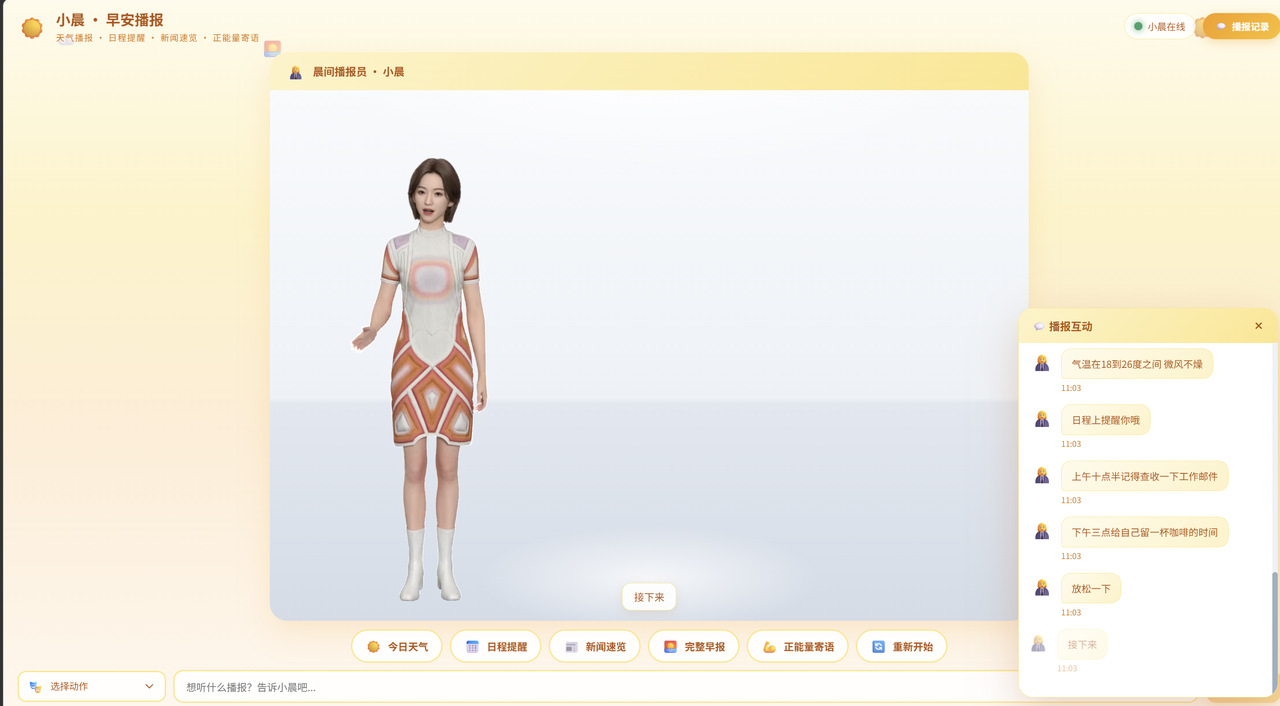Viewport: 1280px width, 706px height.
Task: Click the chat panel vertical scrollbar
Action: tap(1274, 632)
